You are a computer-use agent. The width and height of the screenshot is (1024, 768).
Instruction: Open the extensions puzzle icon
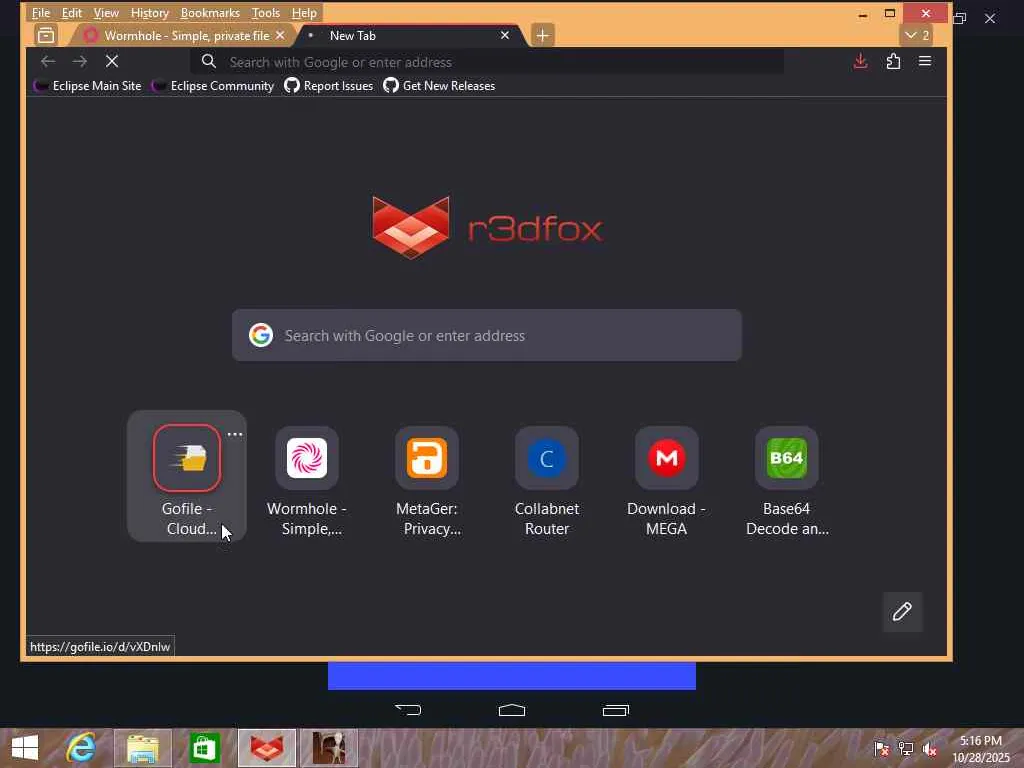click(x=893, y=61)
